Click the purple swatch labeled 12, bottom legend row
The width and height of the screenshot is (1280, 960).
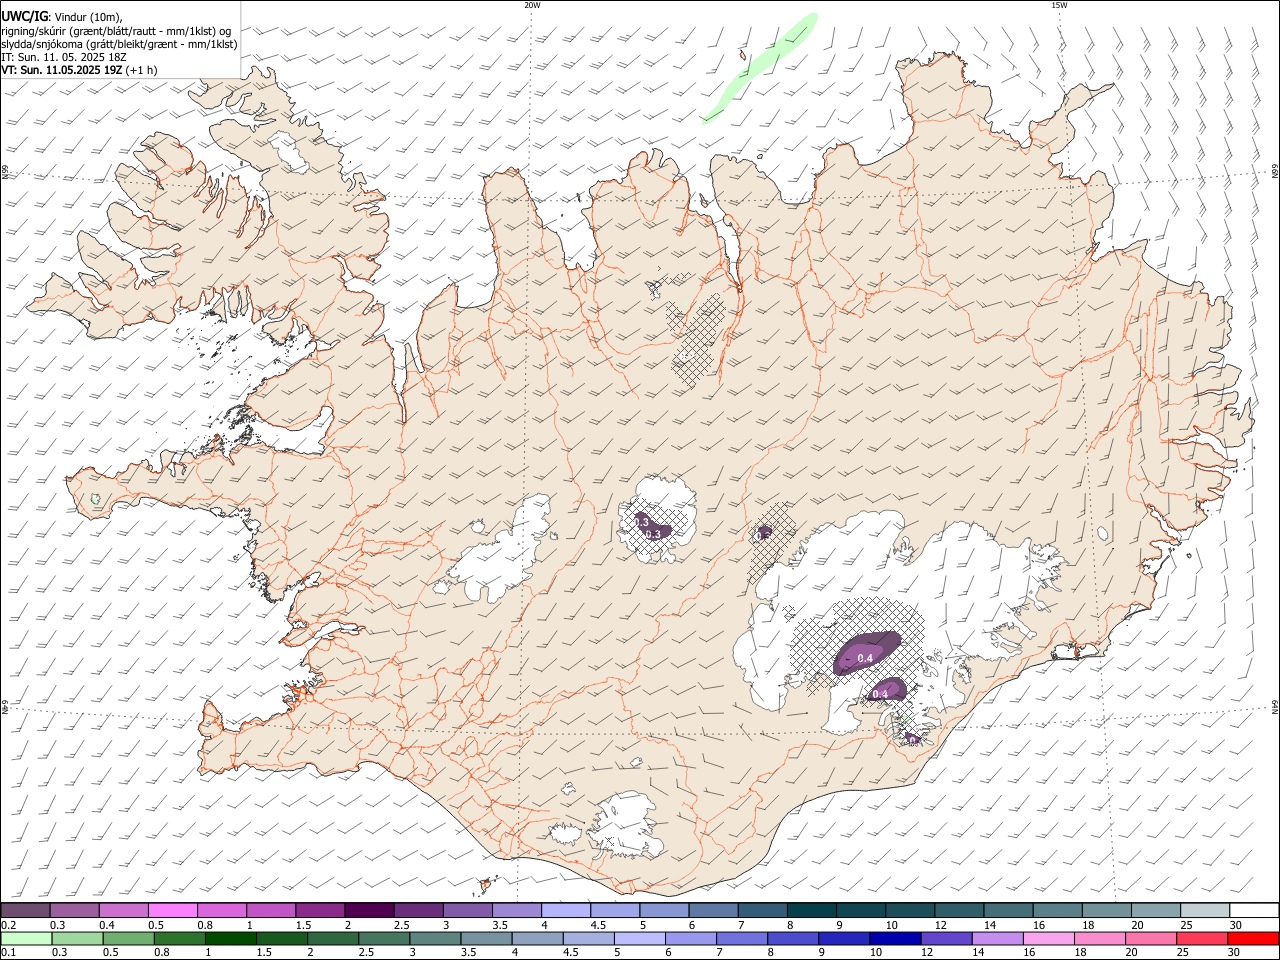tap(945, 938)
